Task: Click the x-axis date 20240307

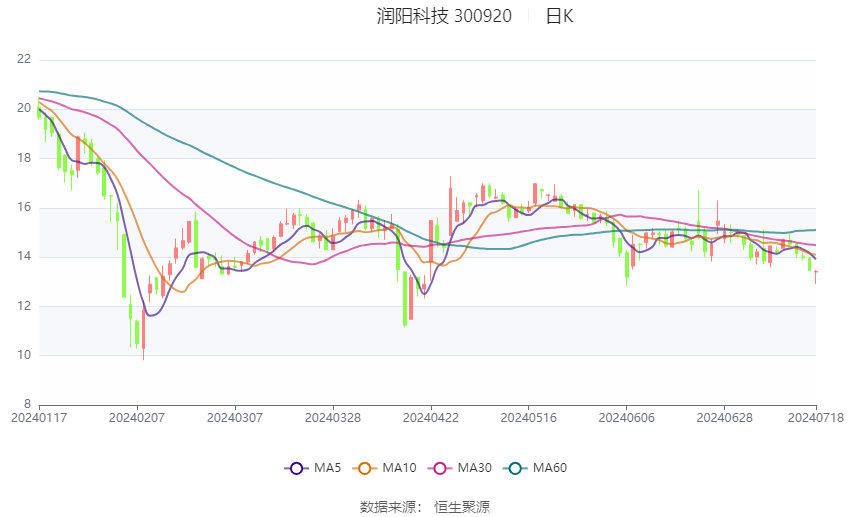Action: tap(235, 418)
